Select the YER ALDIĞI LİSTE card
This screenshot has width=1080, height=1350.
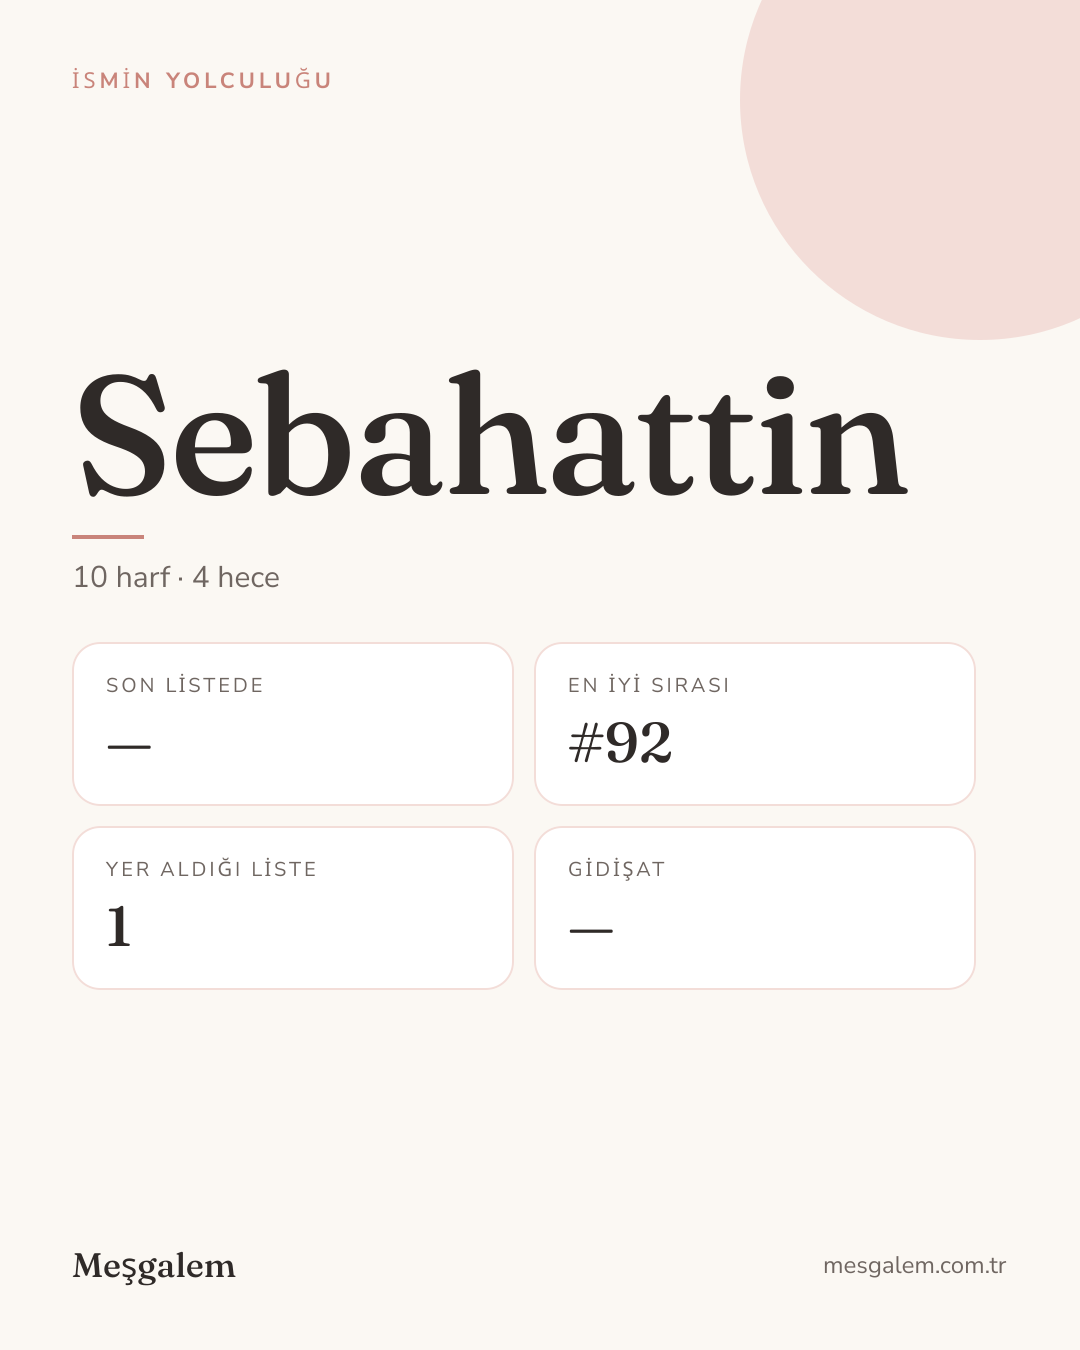293,908
